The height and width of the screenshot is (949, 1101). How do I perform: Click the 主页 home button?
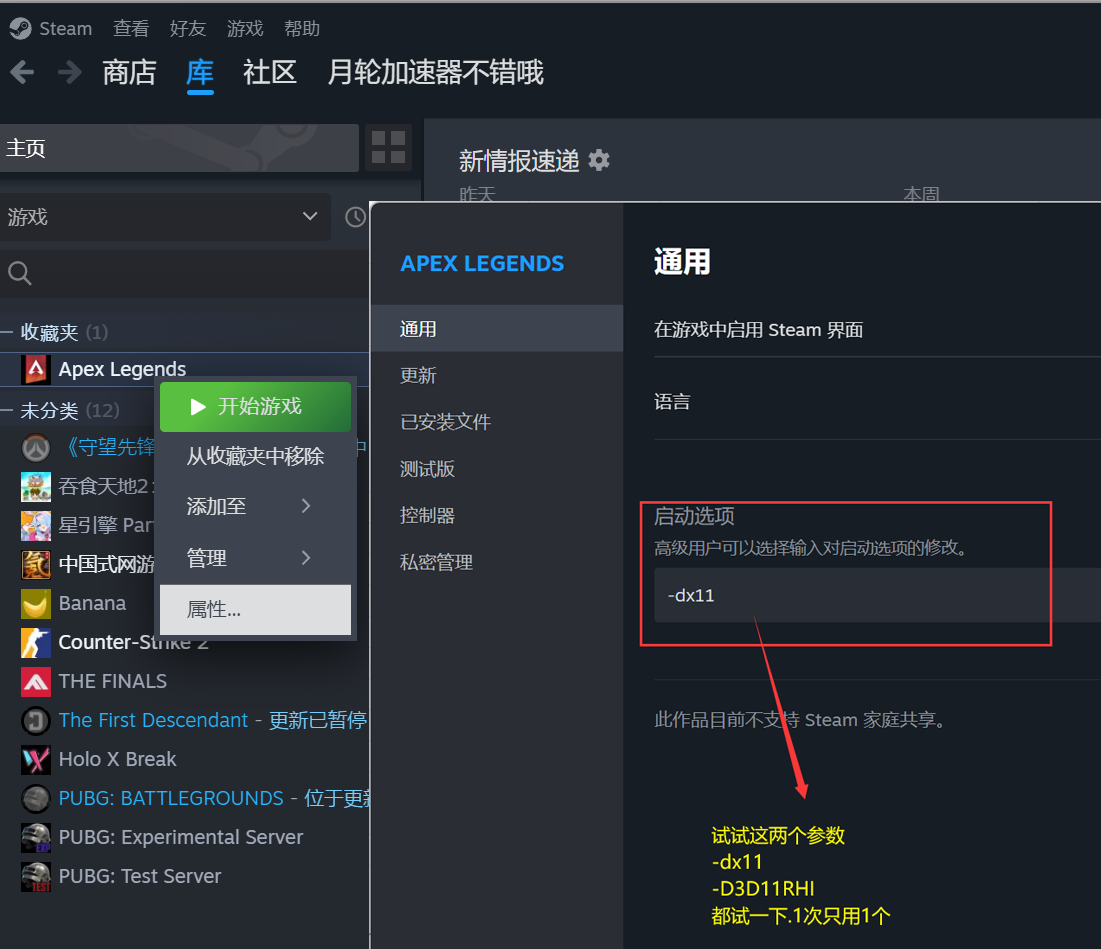pos(179,147)
